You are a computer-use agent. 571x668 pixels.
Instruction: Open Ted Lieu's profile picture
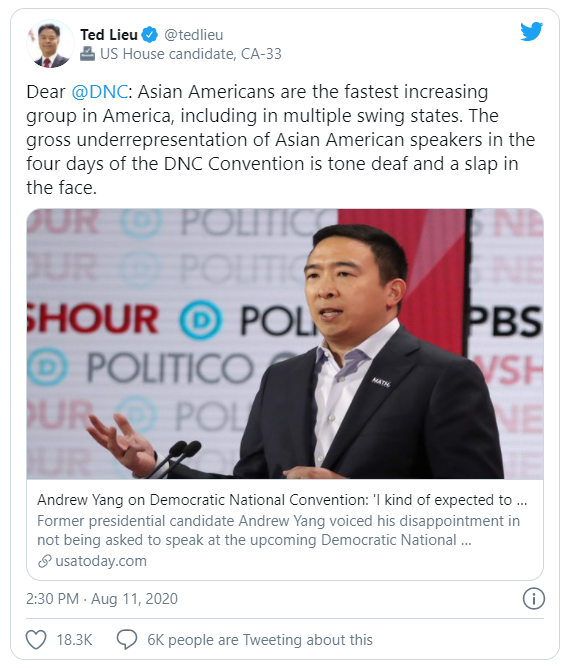coord(50,43)
